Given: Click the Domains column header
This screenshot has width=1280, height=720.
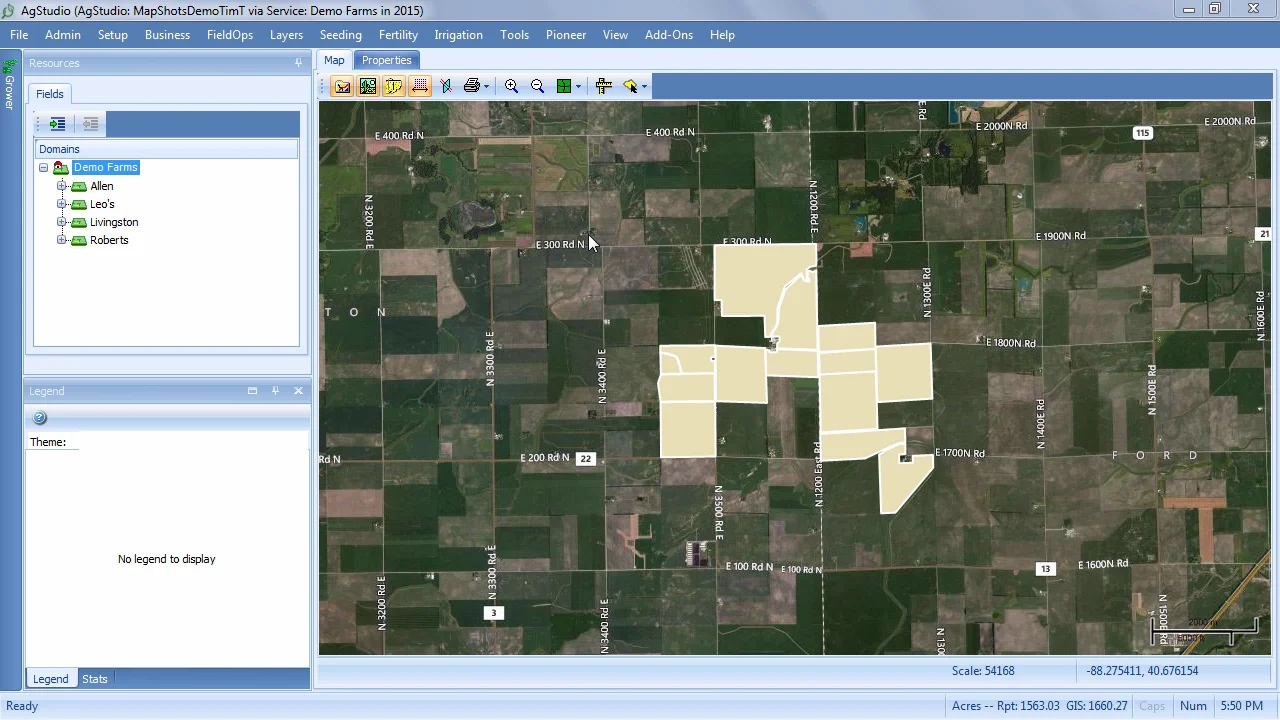Looking at the screenshot, I should (x=166, y=149).
